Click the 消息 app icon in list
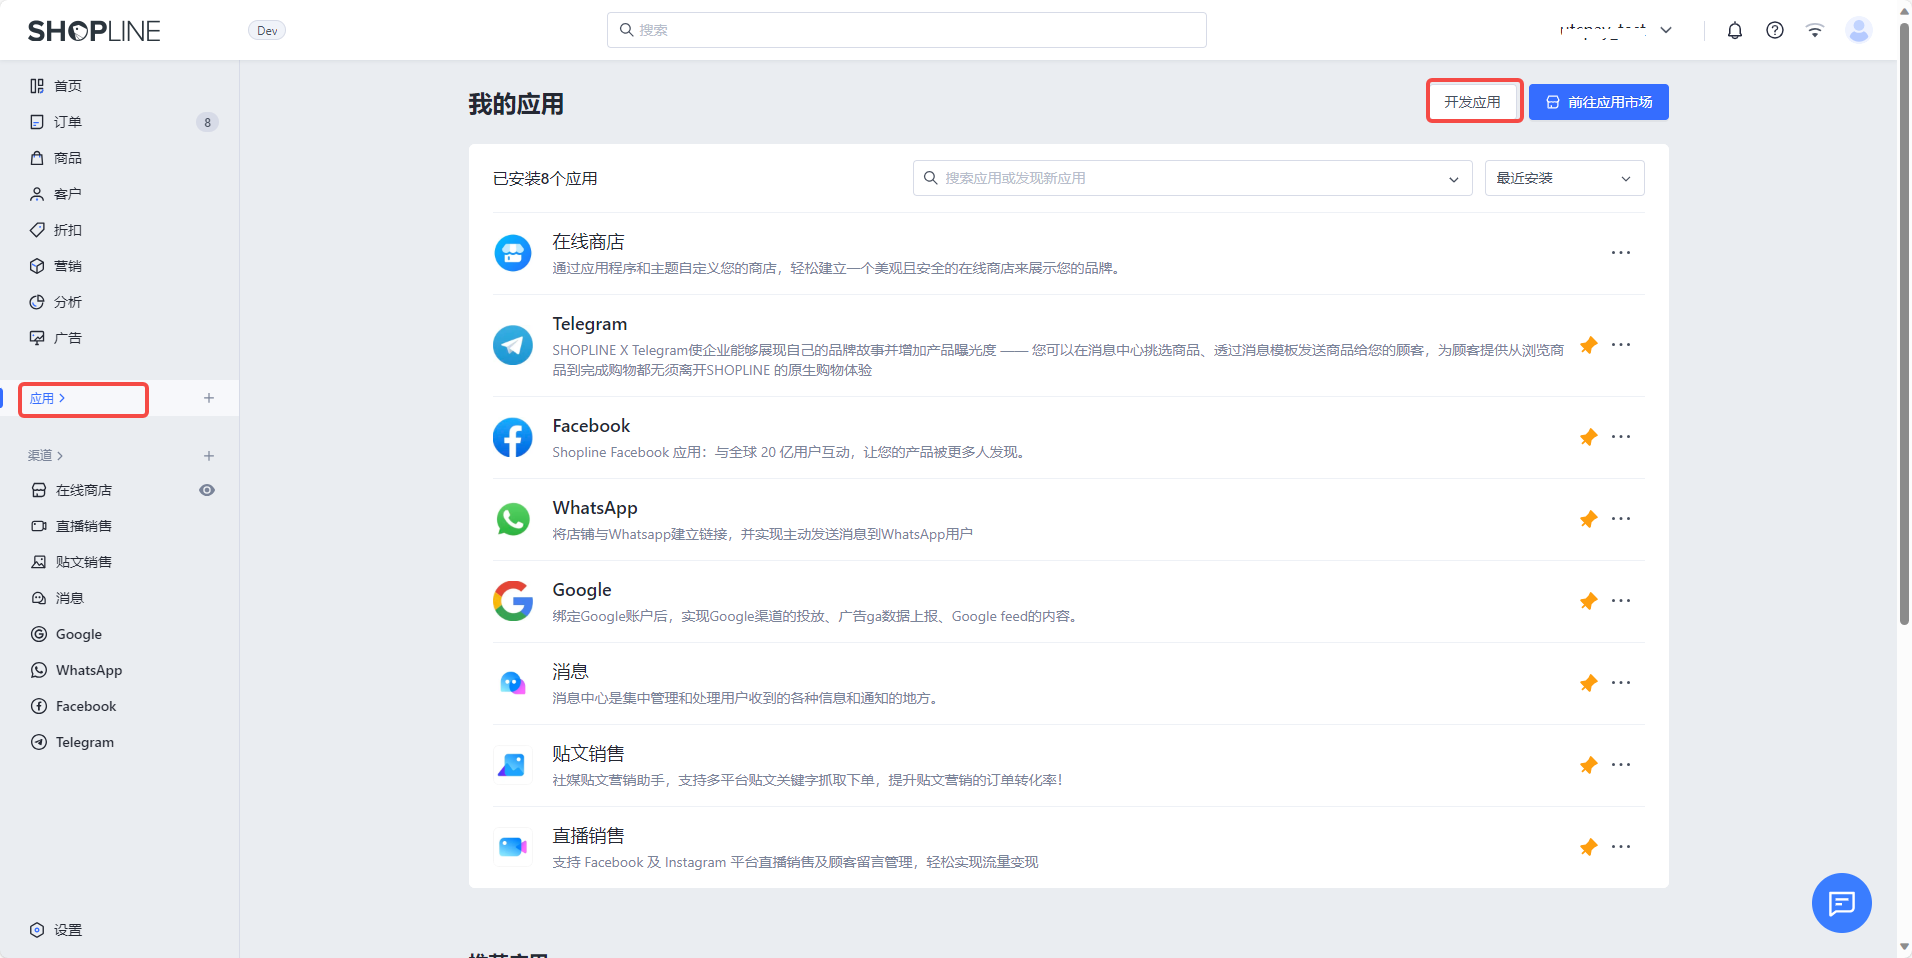Image resolution: width=1912 pixels, height=958 pixels. [x=513, y=683]
